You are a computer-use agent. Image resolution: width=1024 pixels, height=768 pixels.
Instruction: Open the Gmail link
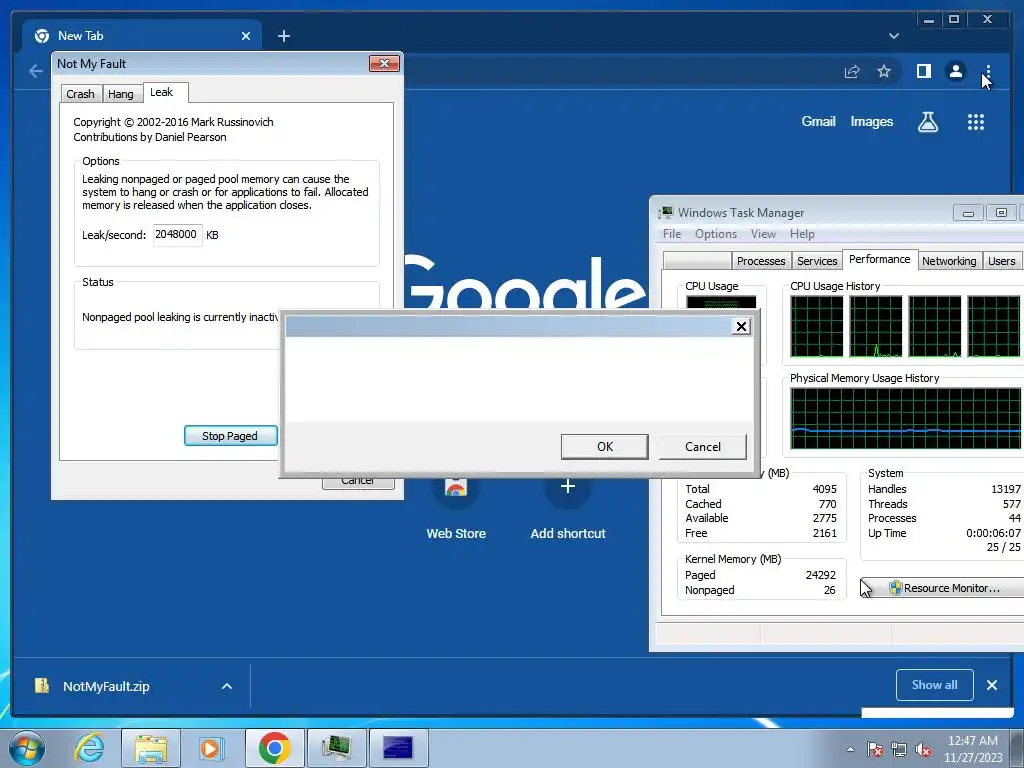click(818, 121)
